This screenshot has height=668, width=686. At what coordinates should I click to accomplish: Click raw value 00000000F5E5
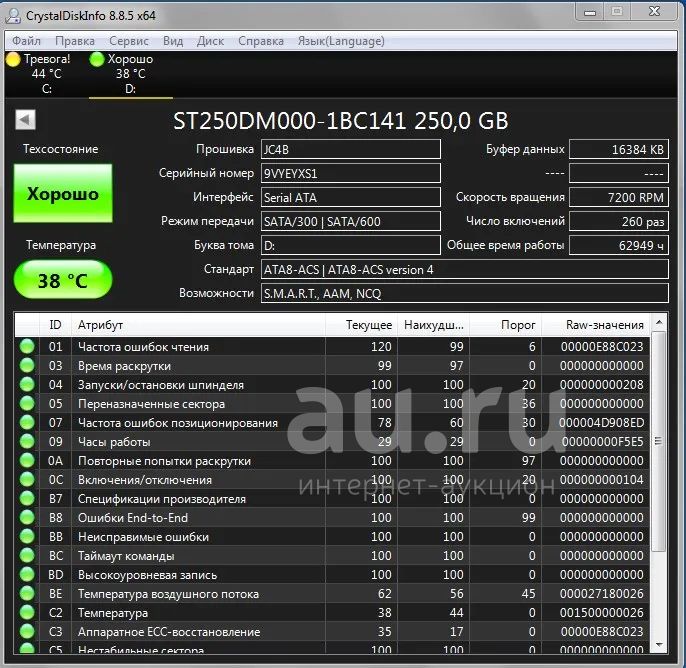point(603,441)
